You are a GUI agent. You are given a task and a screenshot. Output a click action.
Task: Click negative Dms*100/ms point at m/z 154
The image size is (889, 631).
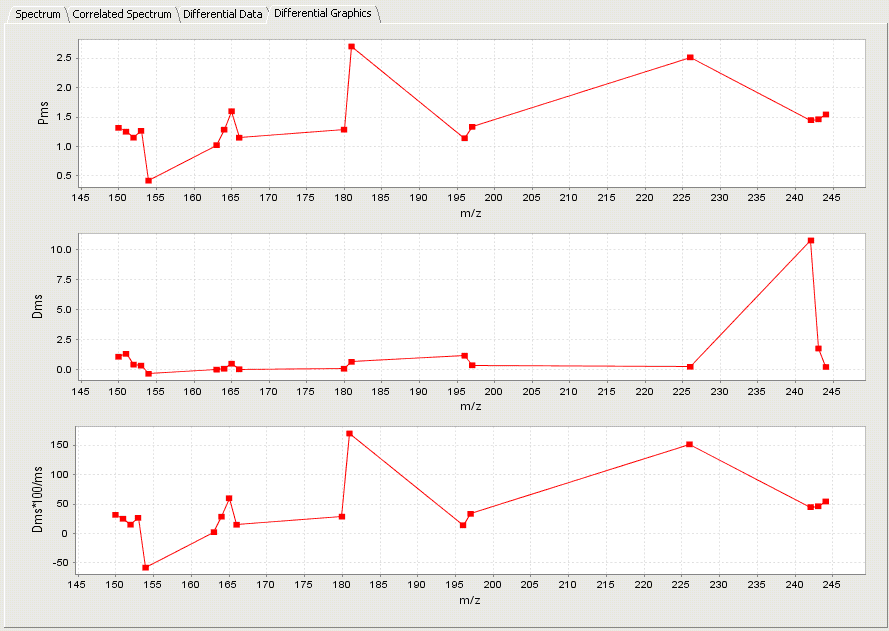[146, 567]
